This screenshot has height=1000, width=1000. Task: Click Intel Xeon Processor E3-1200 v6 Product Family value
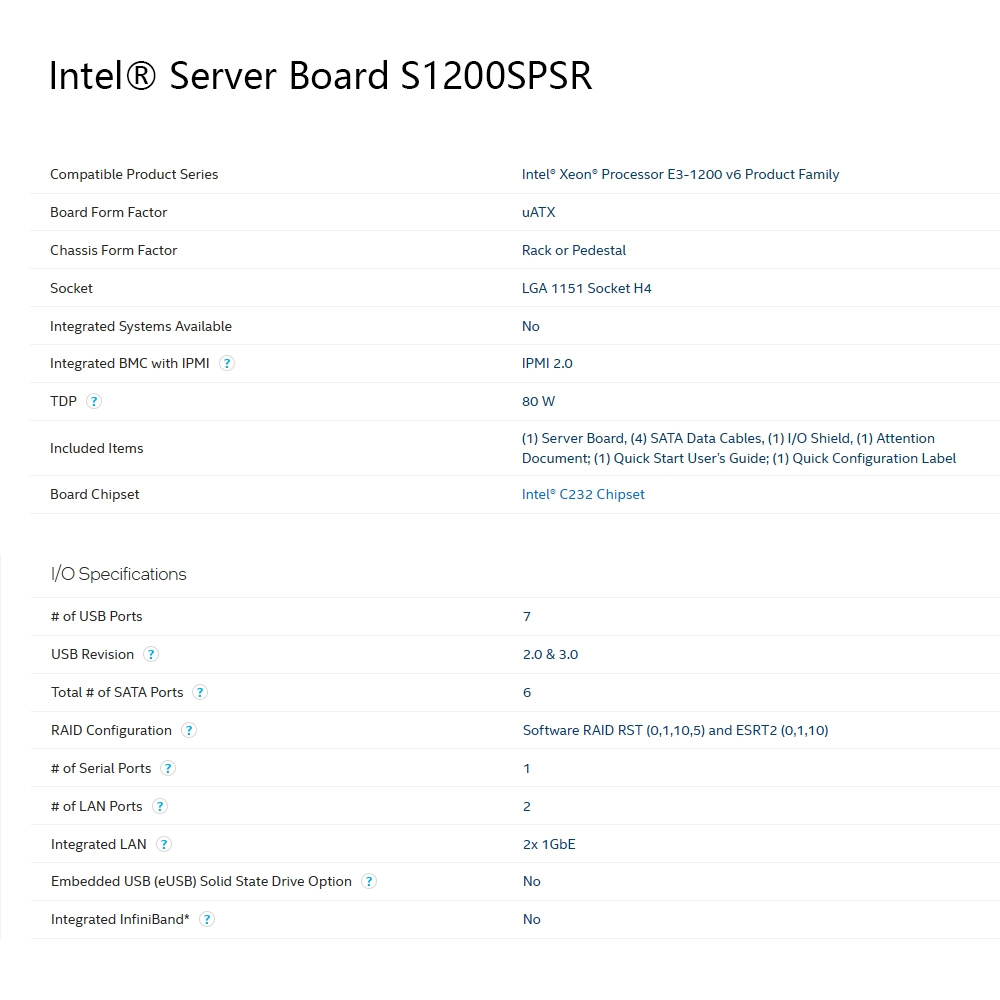[x=680, y=174]
